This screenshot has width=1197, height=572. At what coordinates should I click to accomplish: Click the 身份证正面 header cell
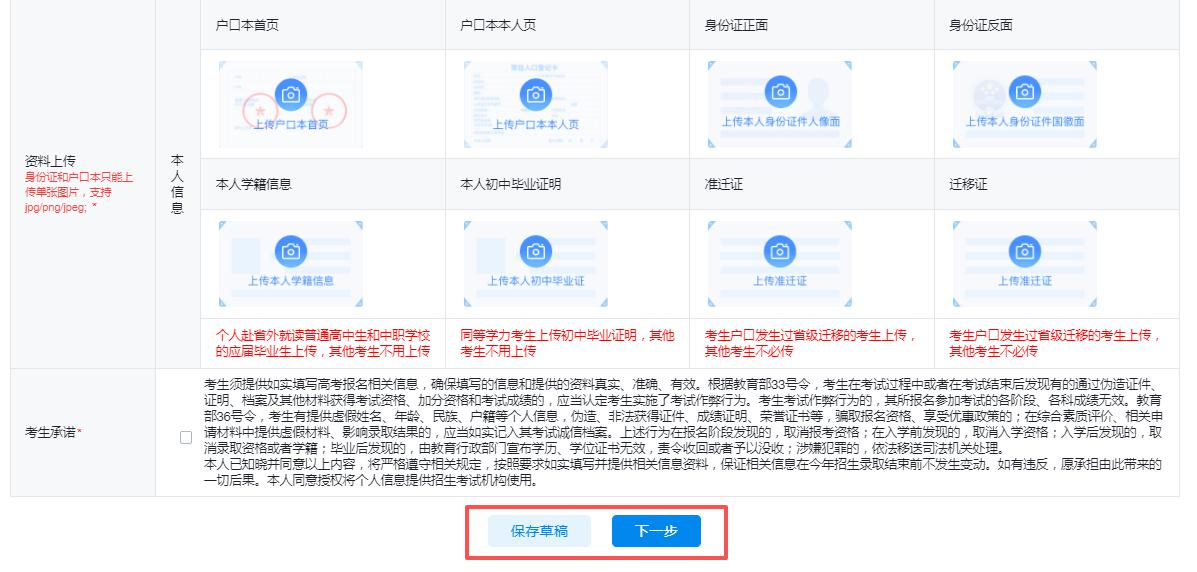click(811, 25)
